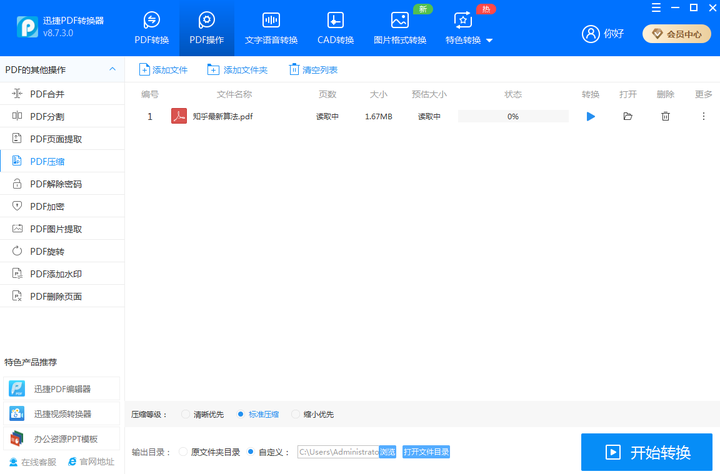Start converting 知乎最新算法.pdf with play icon
This screenshot has height=474, width=720.
coord(591,117)
